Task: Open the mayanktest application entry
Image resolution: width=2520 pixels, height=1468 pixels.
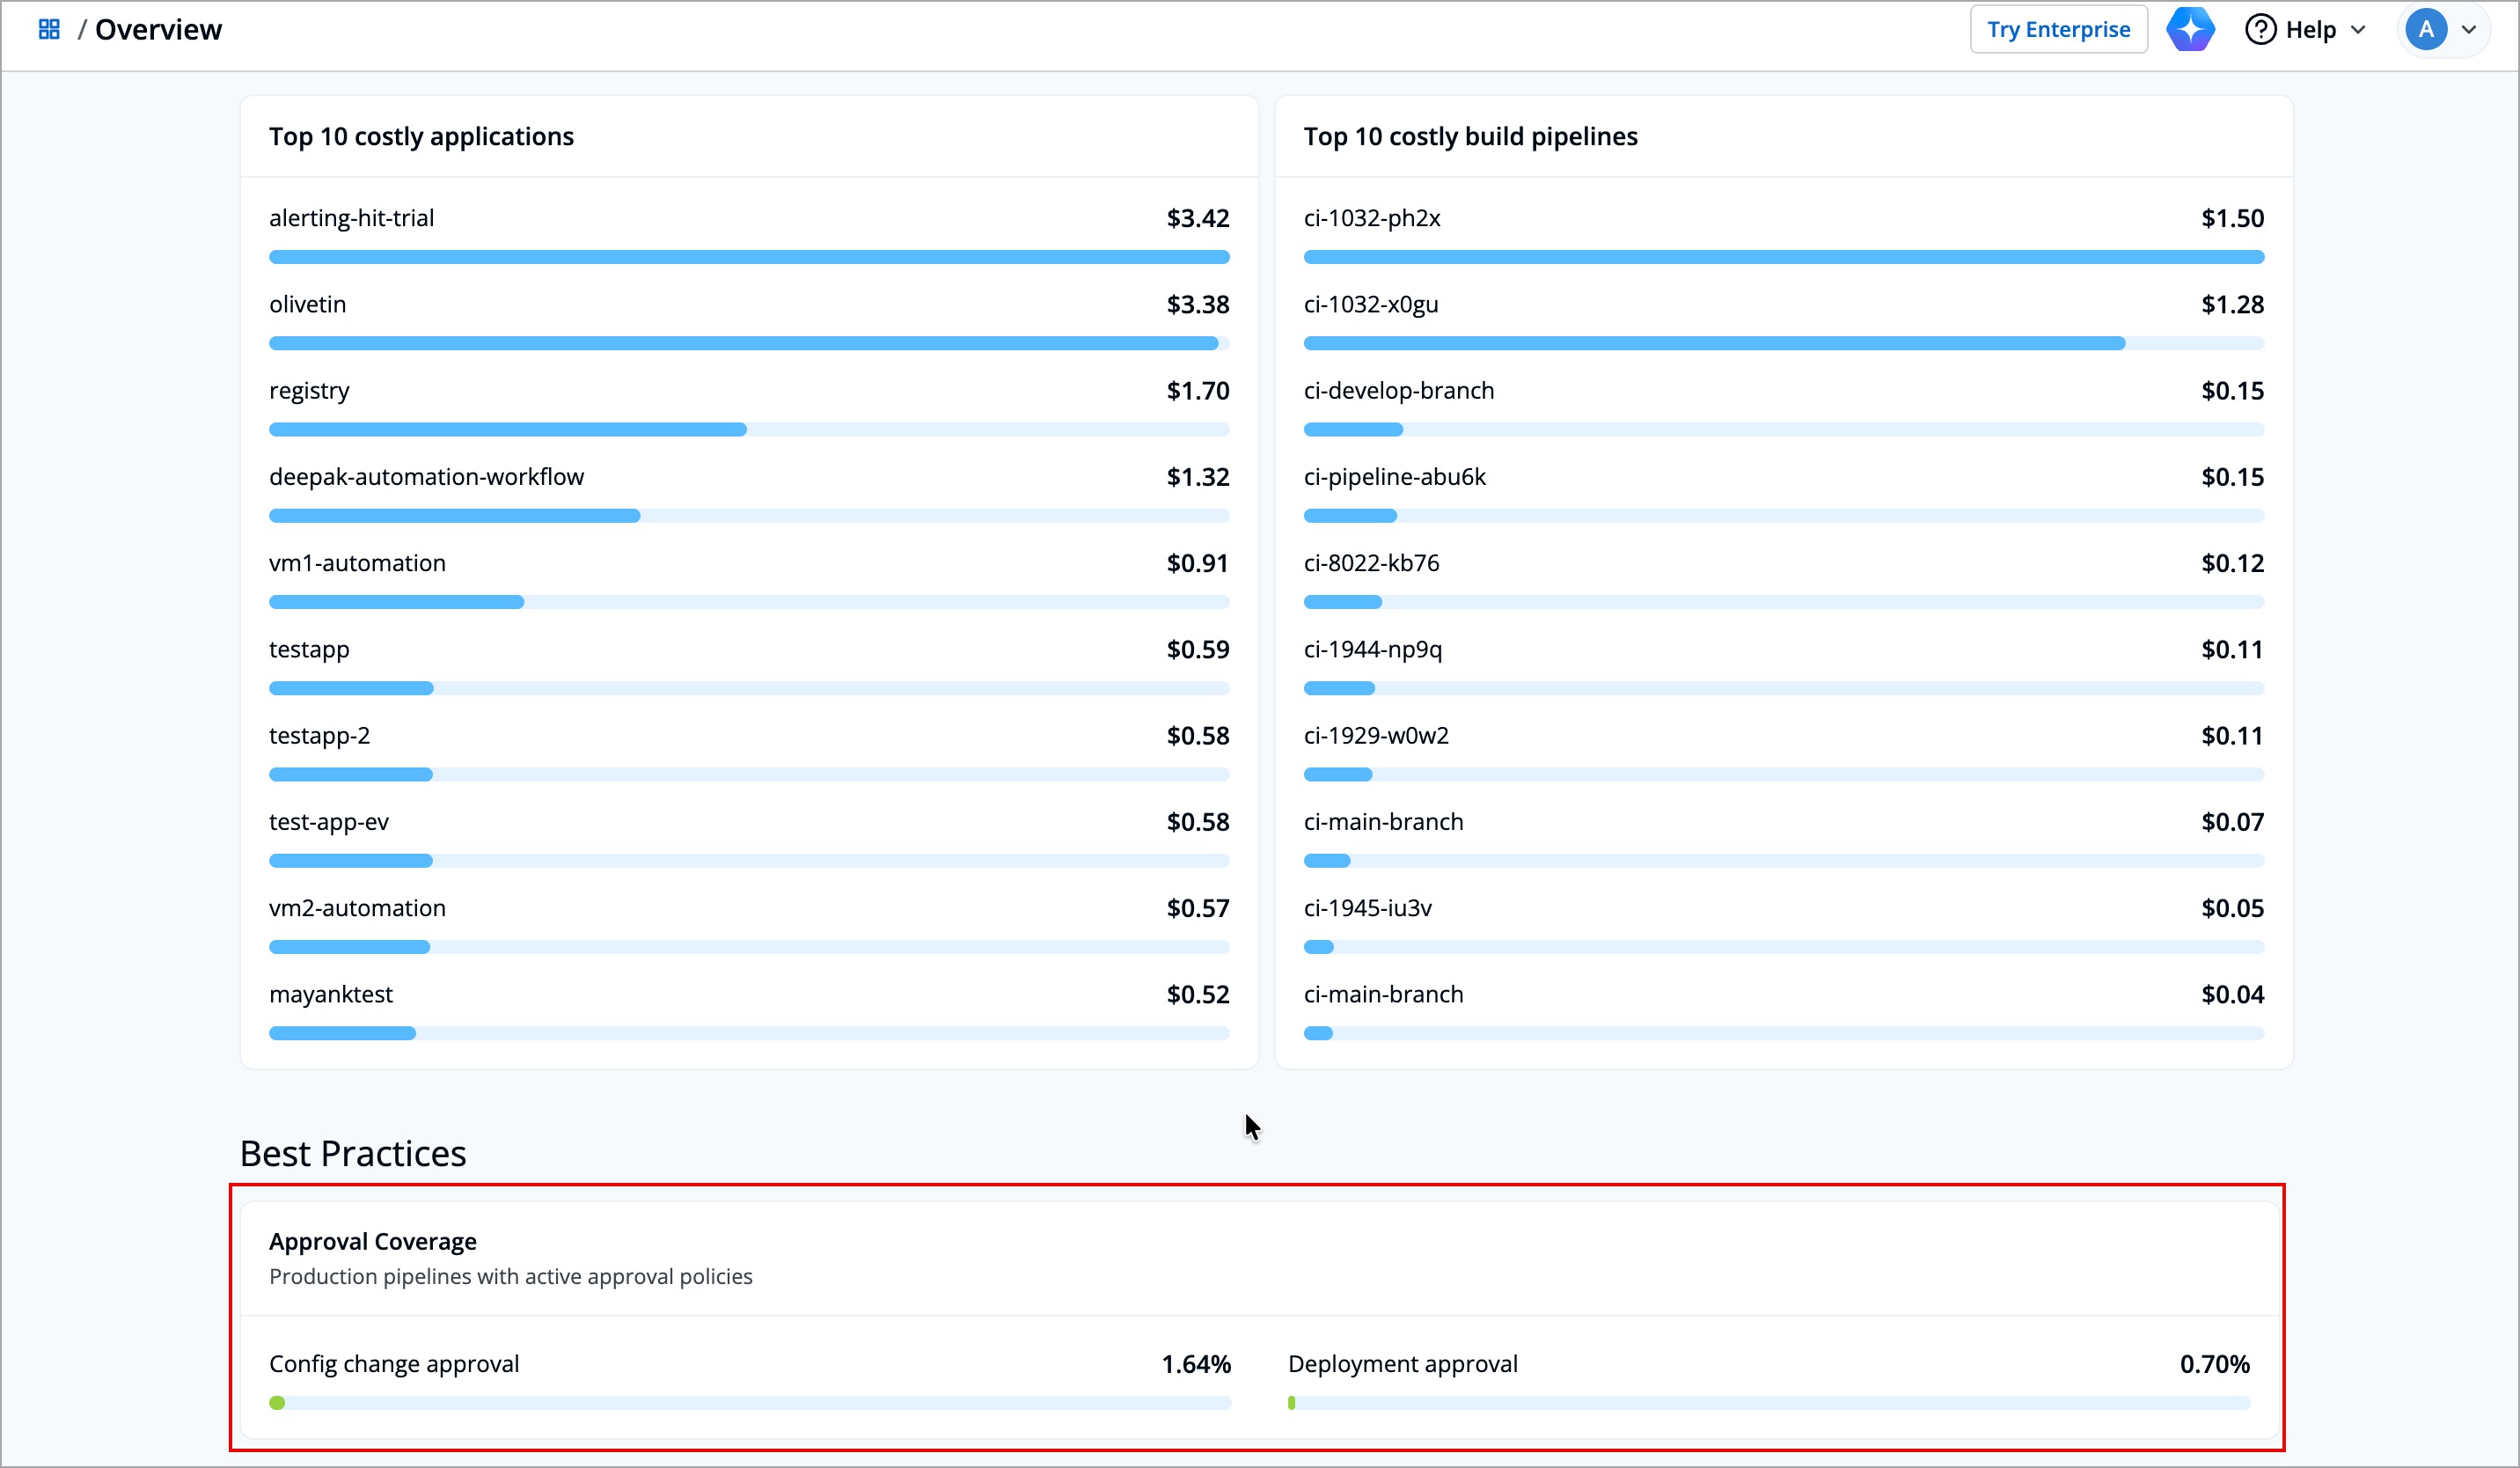Action: click(x=331, y=994)
